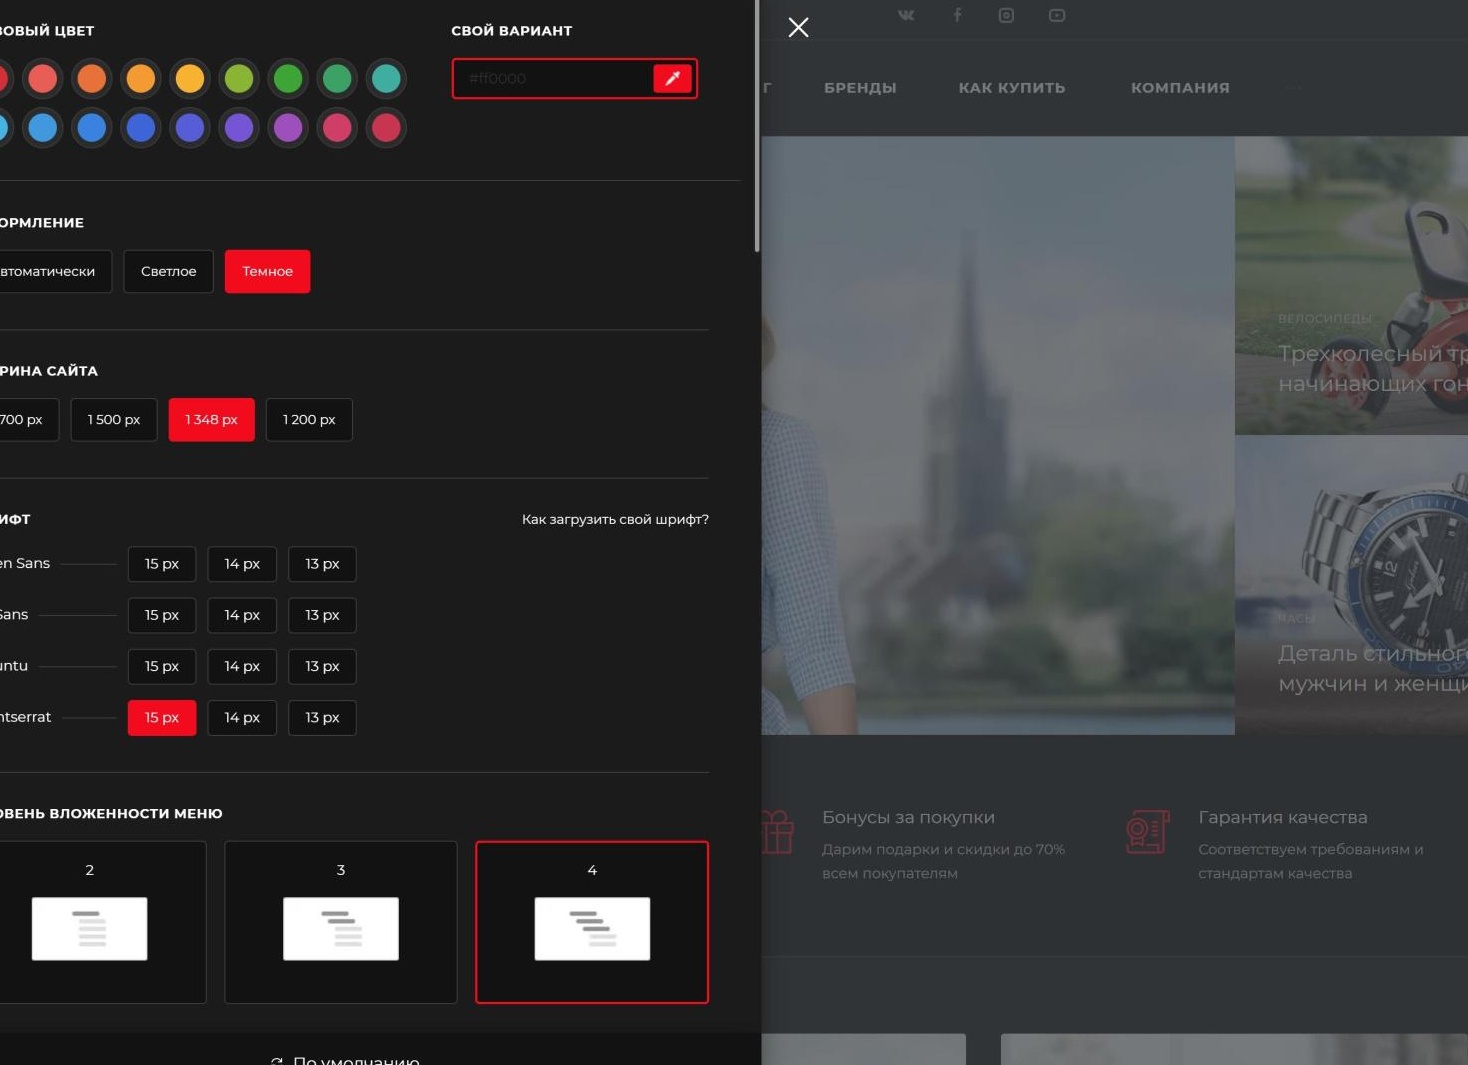Open the wristwatch banner on the site
The image size is (1468, 1065).
pos(1351,585)
